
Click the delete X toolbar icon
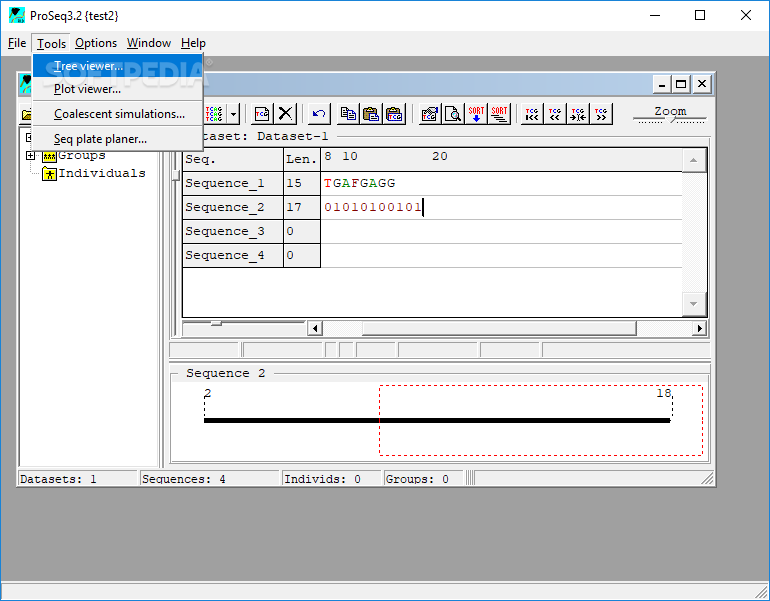(x=285, y=114)
